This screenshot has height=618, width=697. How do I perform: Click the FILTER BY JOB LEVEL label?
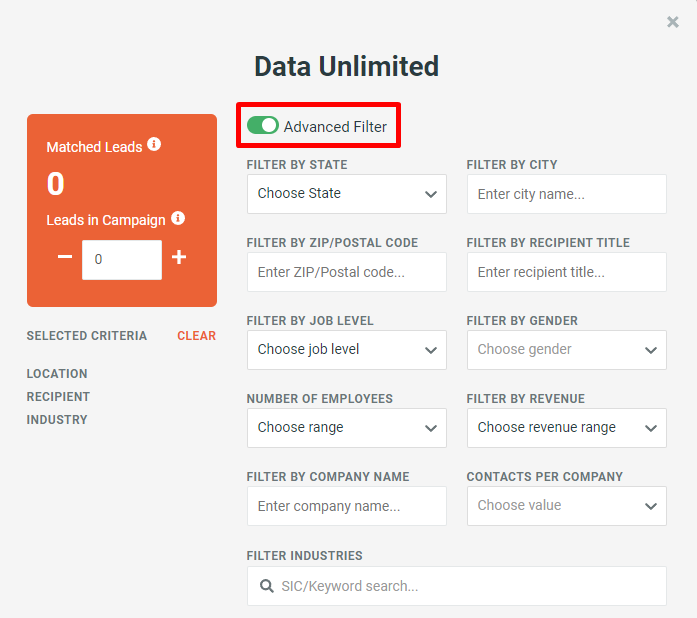(x=310, y=321)
